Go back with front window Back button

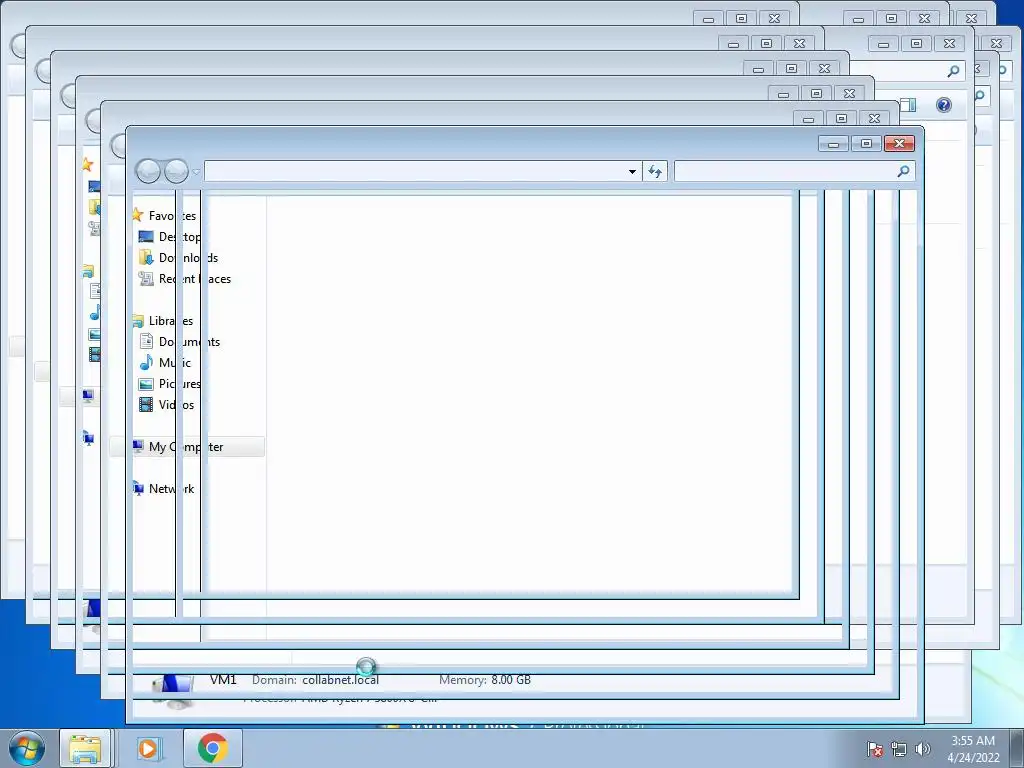point(148,171)
